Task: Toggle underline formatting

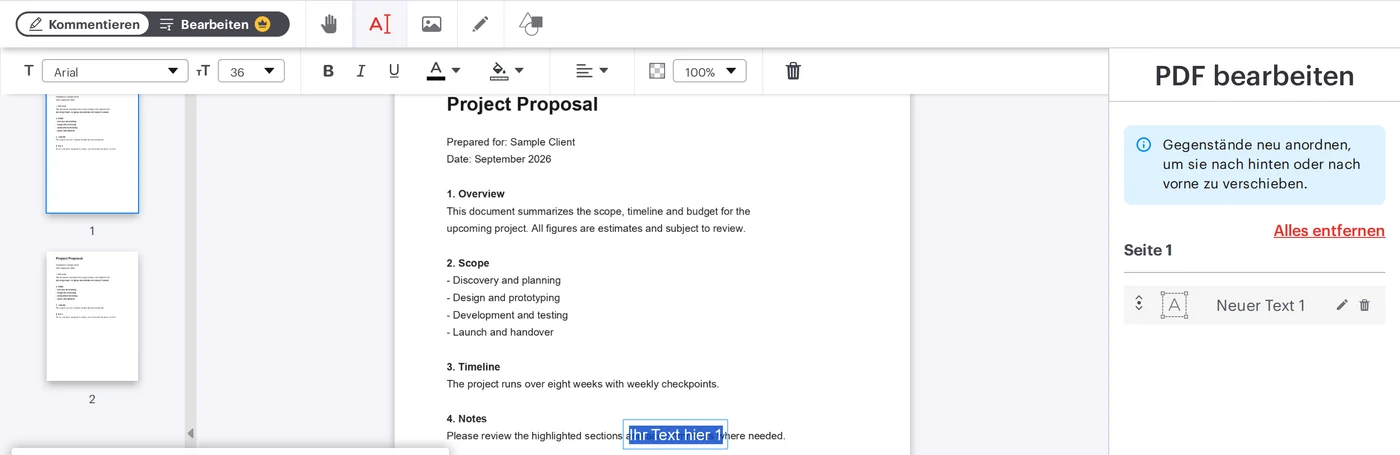Action: 394,71
